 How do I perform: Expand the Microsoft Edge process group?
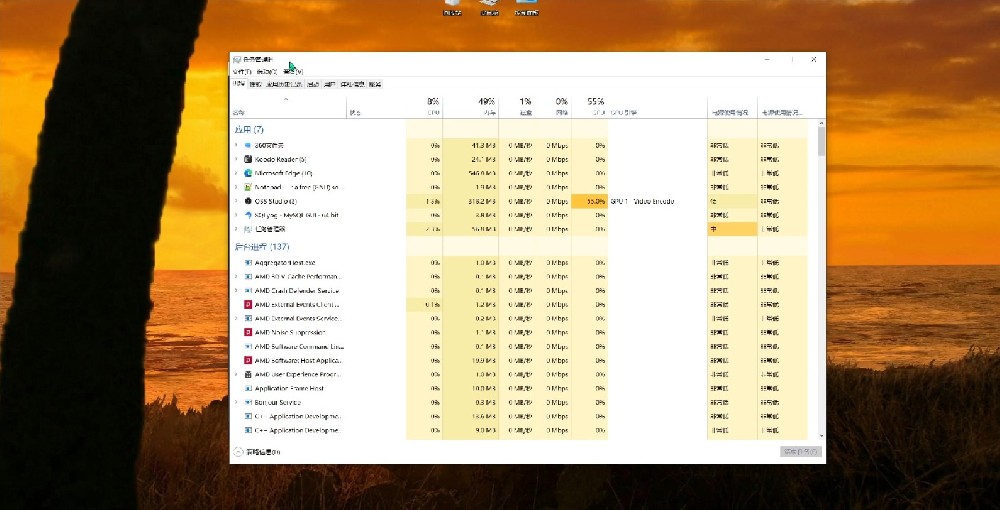point(237,173)
